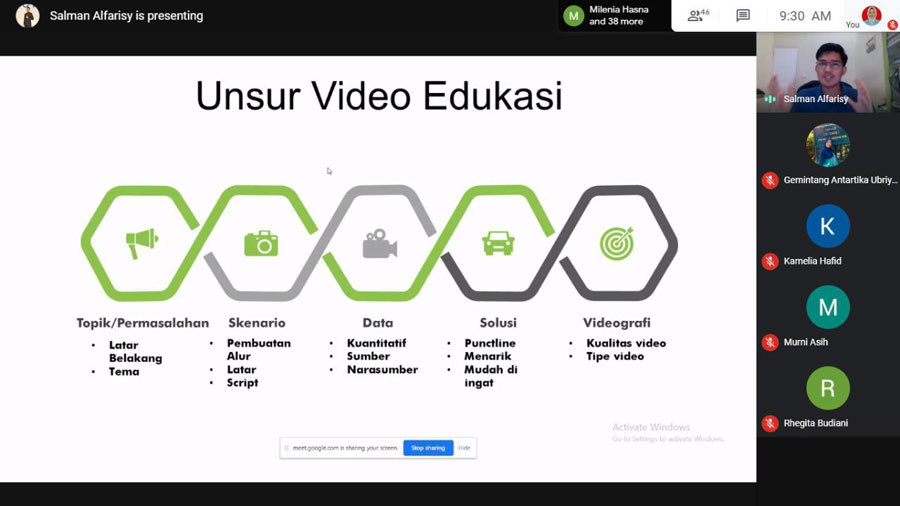This screenshot has height=506, width=900.
Task: Click the 'Tema' bullet
Action: (x=124, y=372)
